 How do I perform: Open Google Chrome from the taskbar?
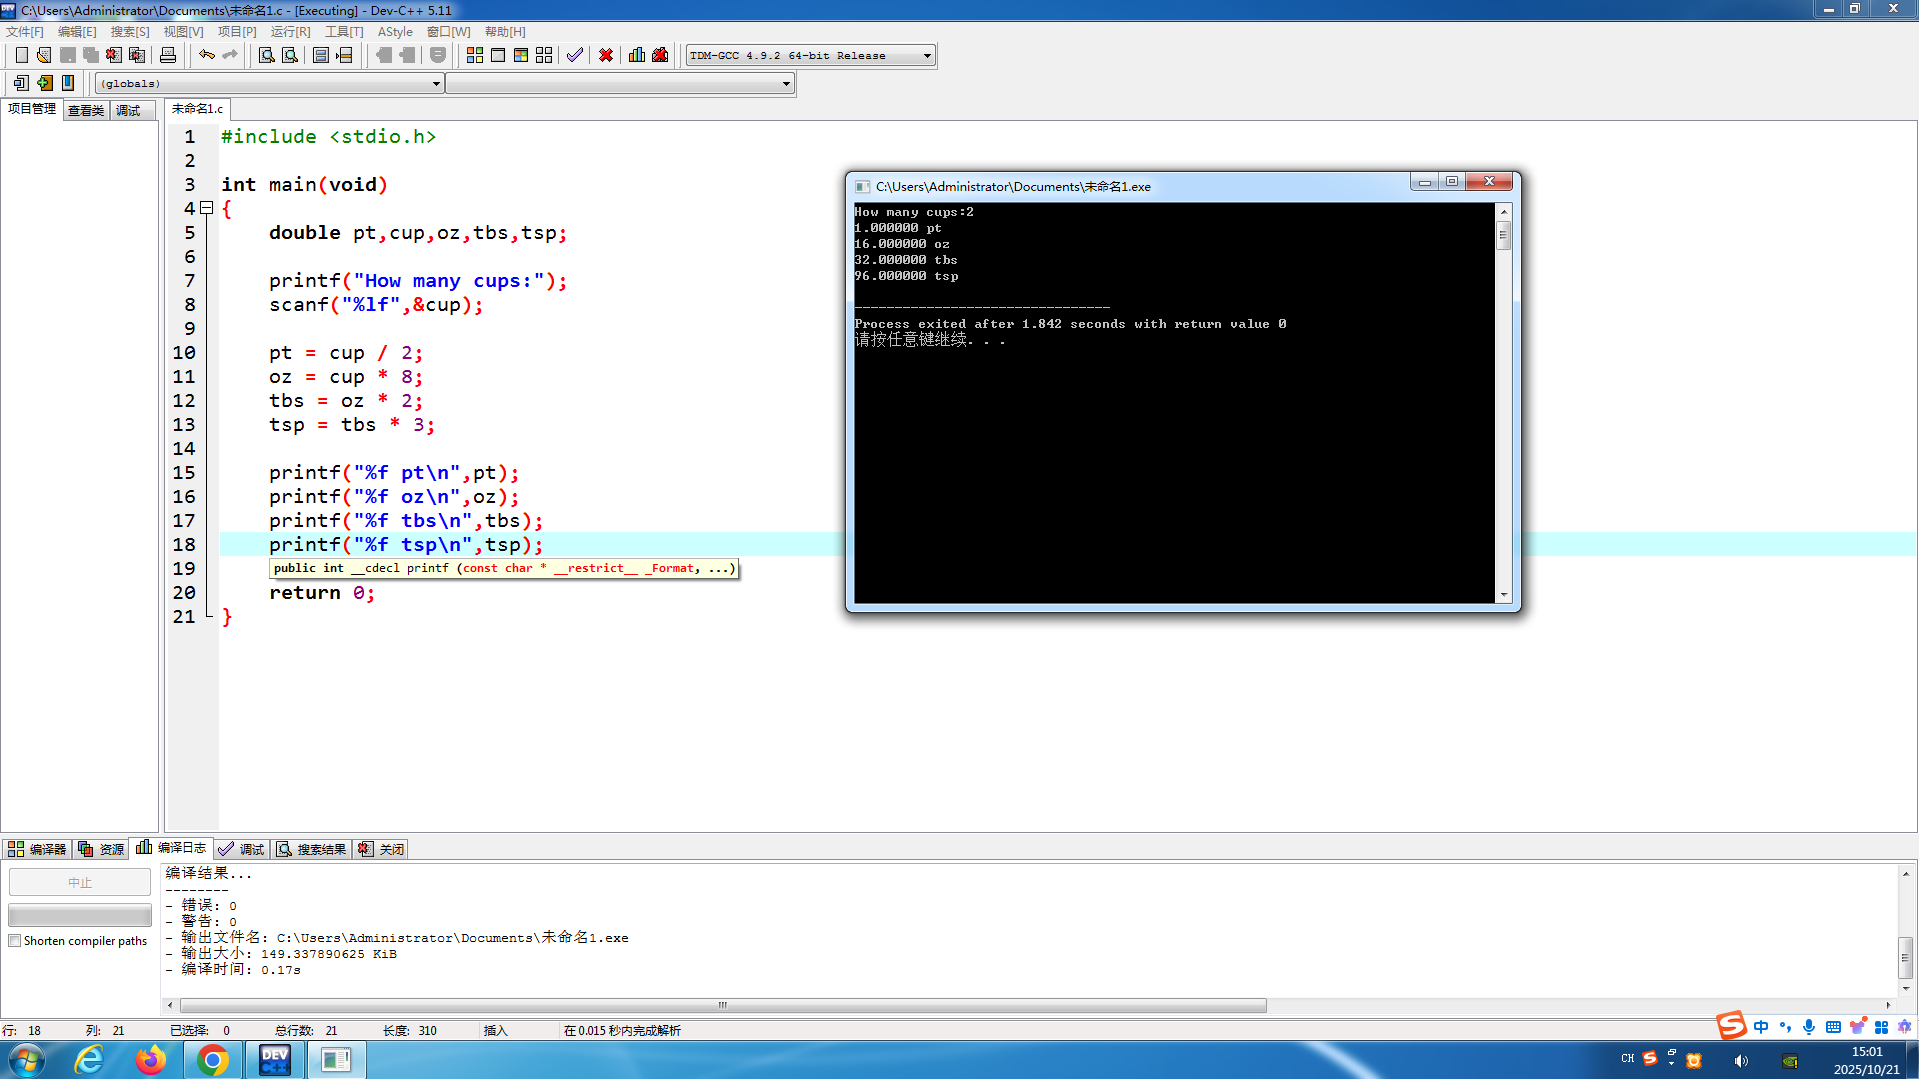212,1060
